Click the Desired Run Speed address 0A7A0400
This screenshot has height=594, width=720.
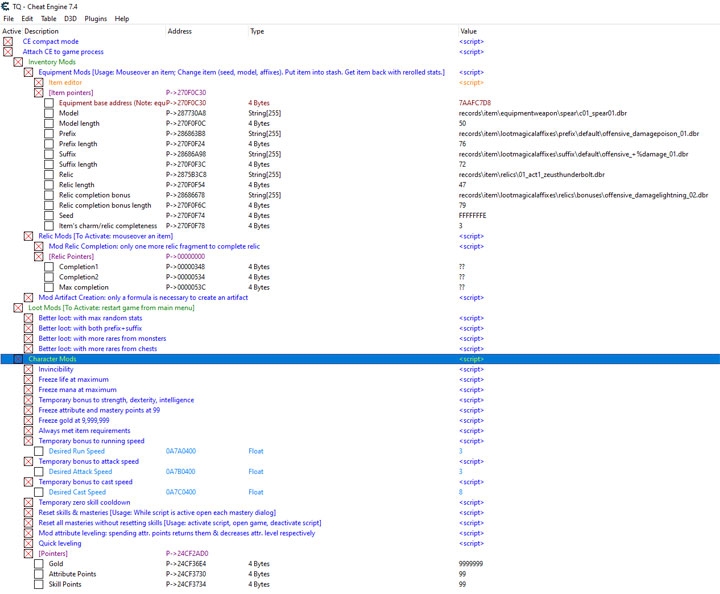[x=181, y=451]
